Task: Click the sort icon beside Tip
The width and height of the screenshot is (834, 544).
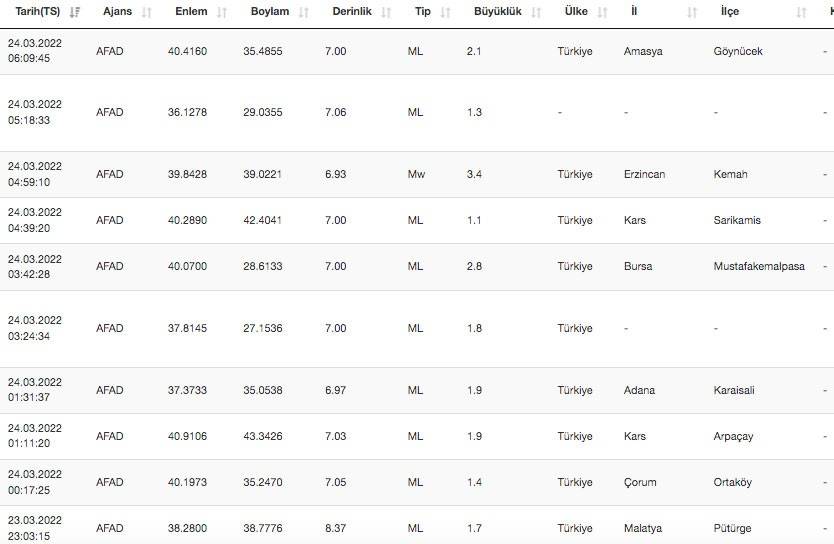Action: pos(446,13)
